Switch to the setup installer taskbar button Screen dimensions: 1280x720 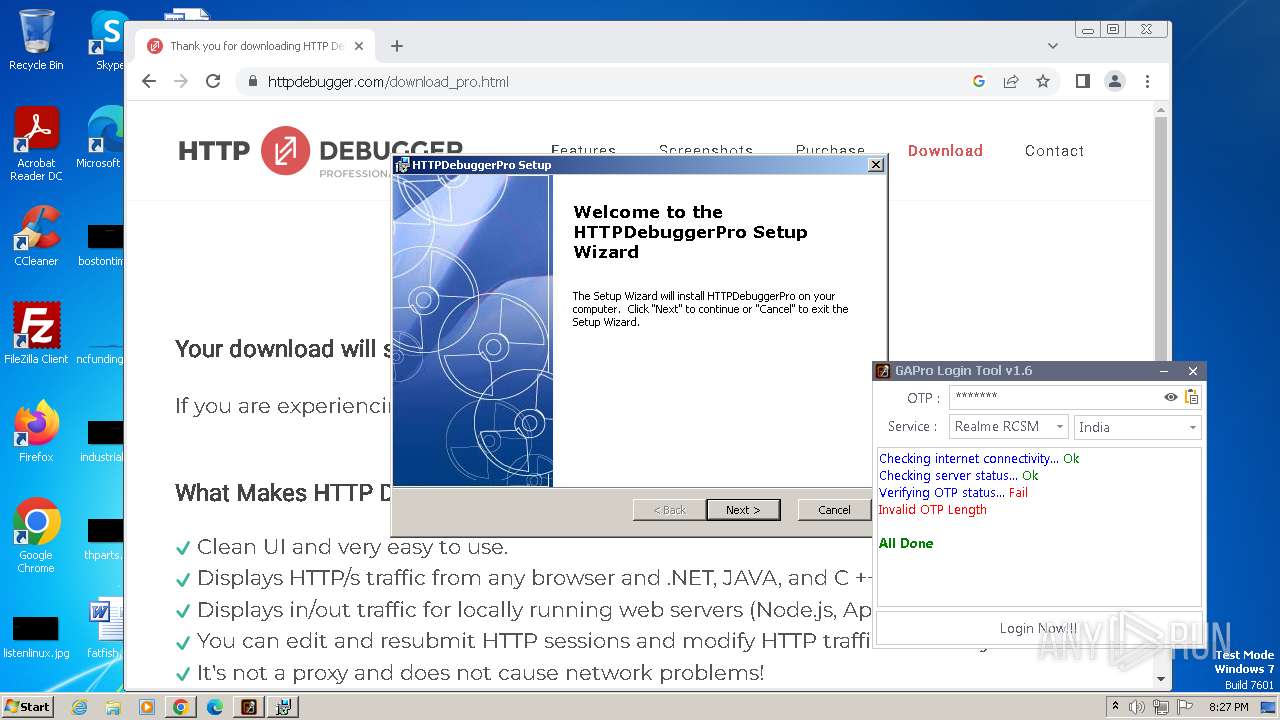(x=283, y=707)
